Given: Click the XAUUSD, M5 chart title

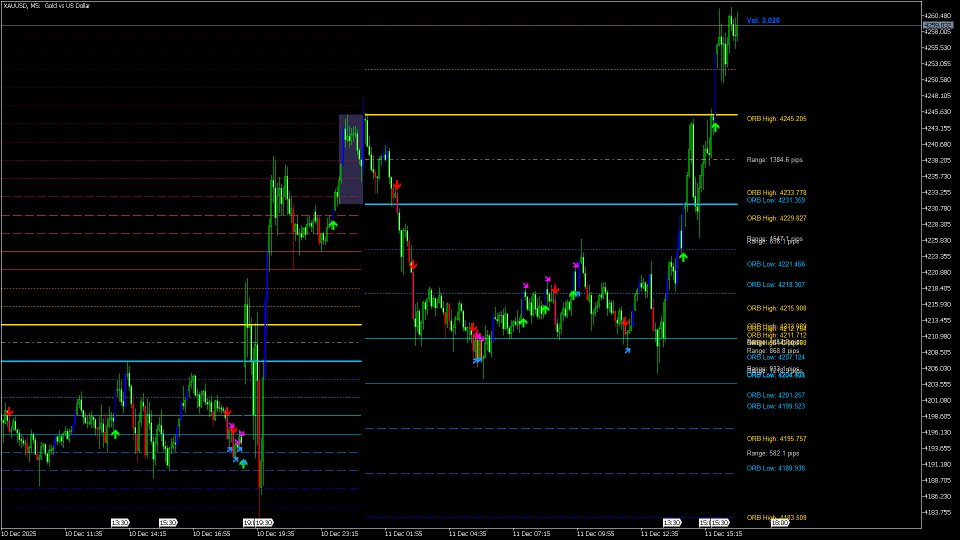Looking at the screenshot, I should click(x=47, y=6).
